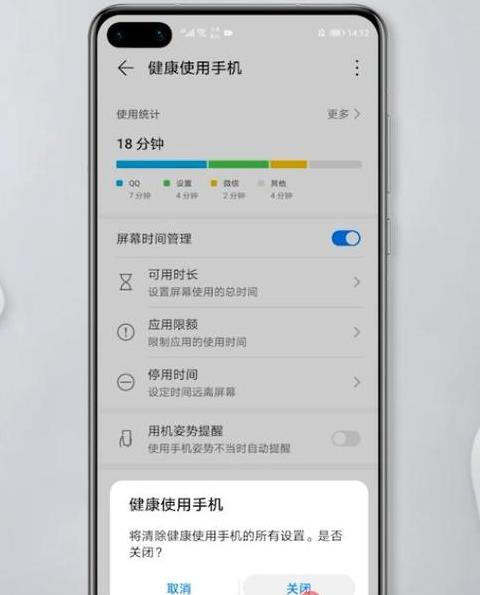The image size is (480, 595).
Task: Tap the back arrow icon
Action: pos(126,68)
